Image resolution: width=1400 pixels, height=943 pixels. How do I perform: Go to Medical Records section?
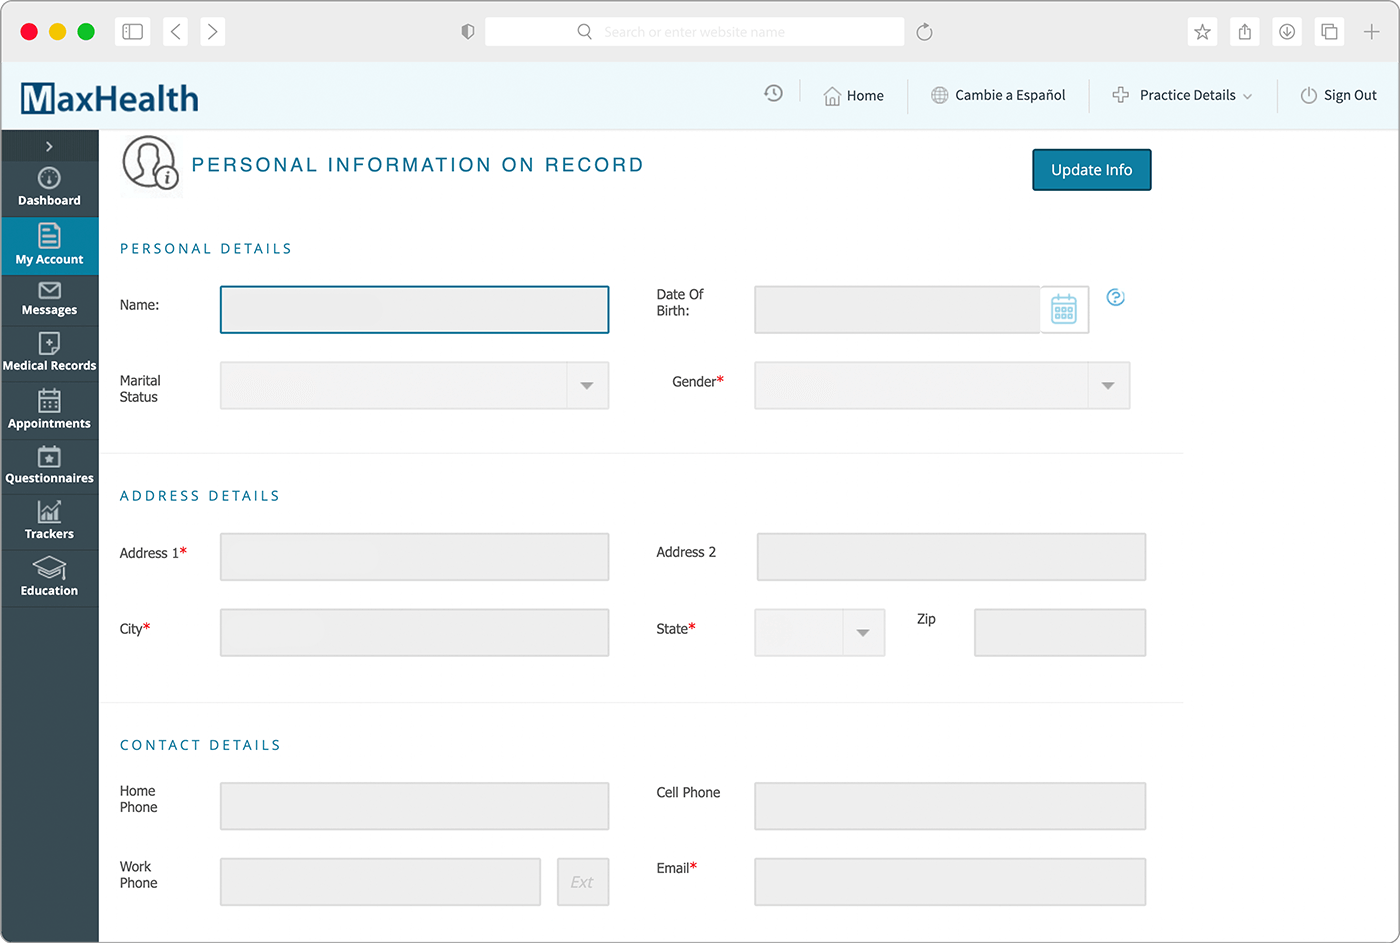point(49,353)
